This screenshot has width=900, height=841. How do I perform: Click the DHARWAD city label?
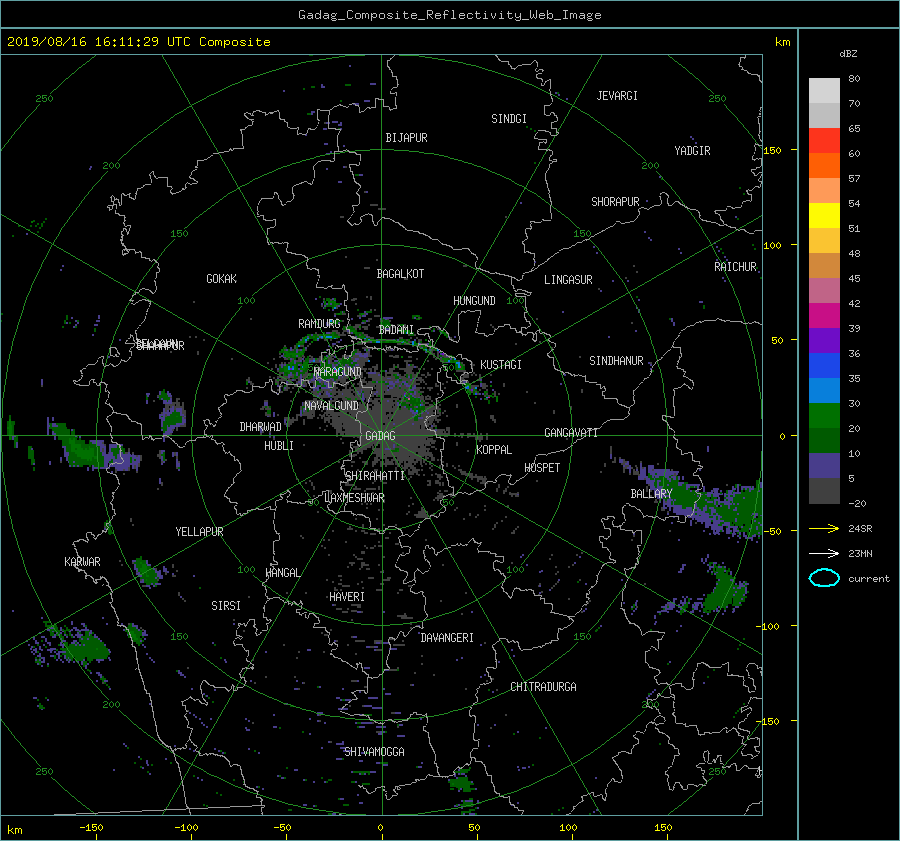coord(260,427)
